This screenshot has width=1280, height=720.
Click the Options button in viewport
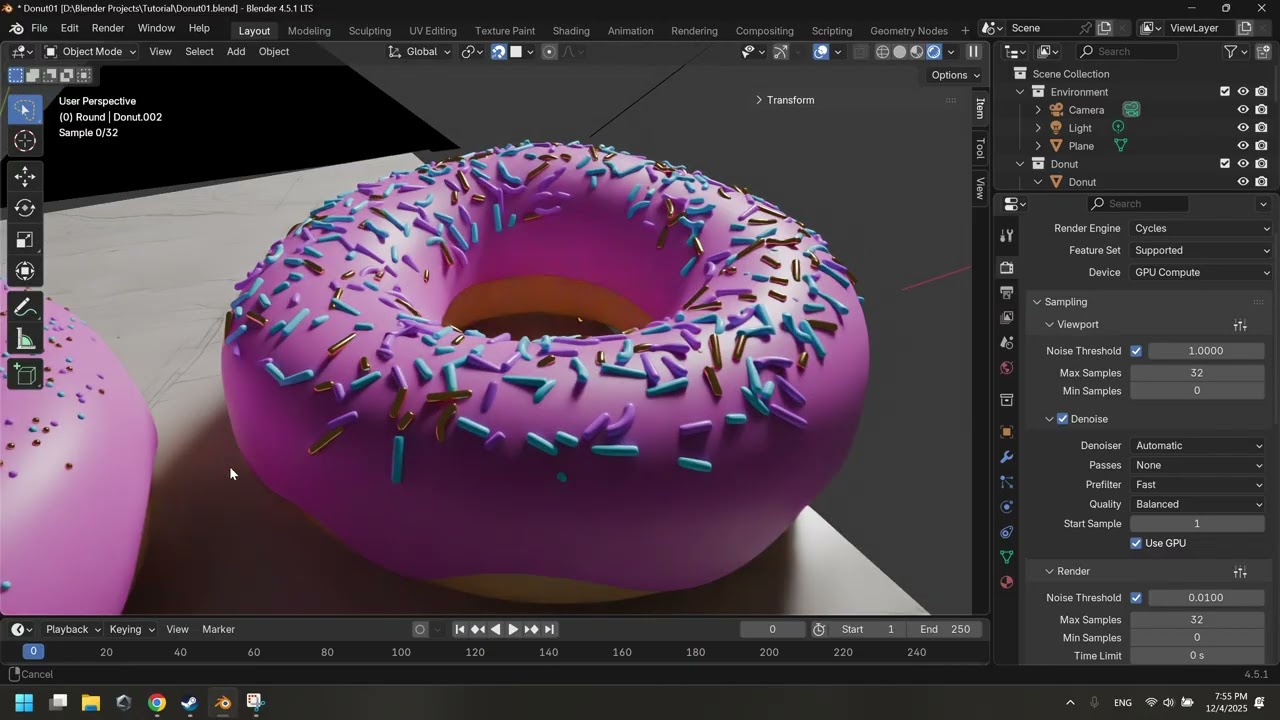(955, 75)
